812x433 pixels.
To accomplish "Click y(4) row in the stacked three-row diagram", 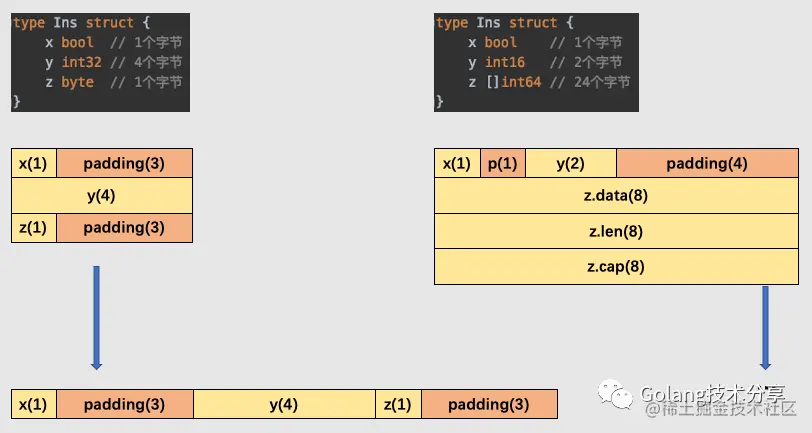I will tap(102, 196).
